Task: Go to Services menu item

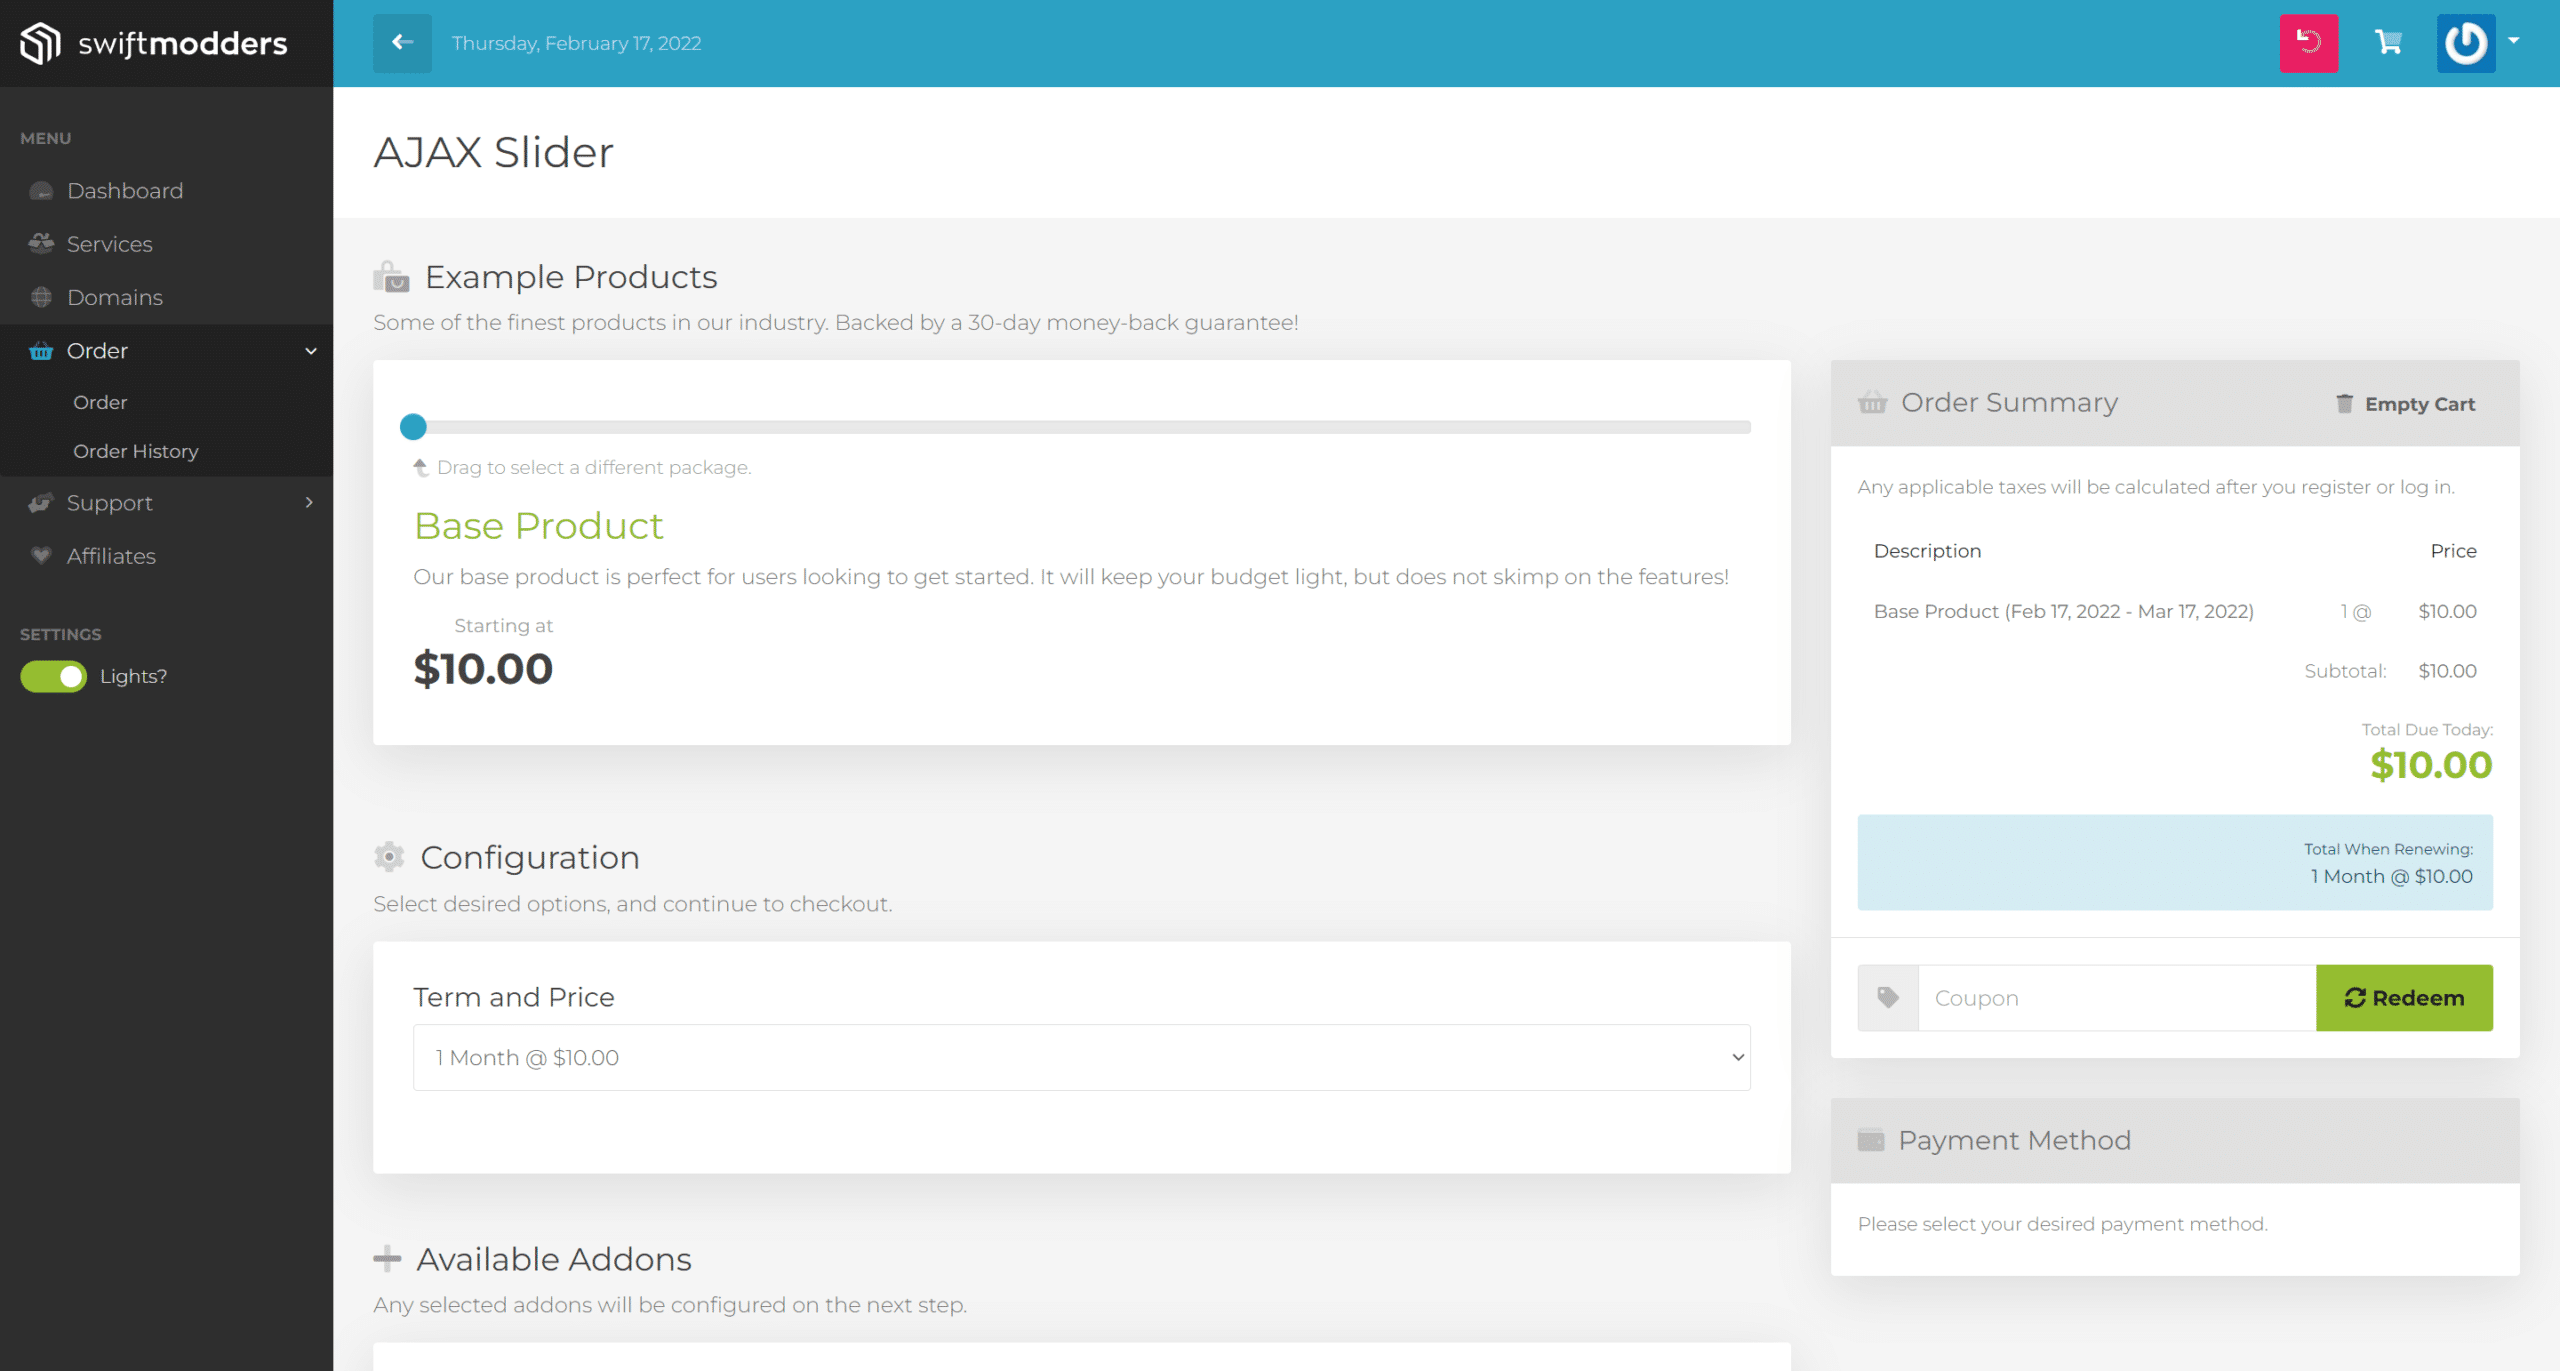Action: point(109,244)
